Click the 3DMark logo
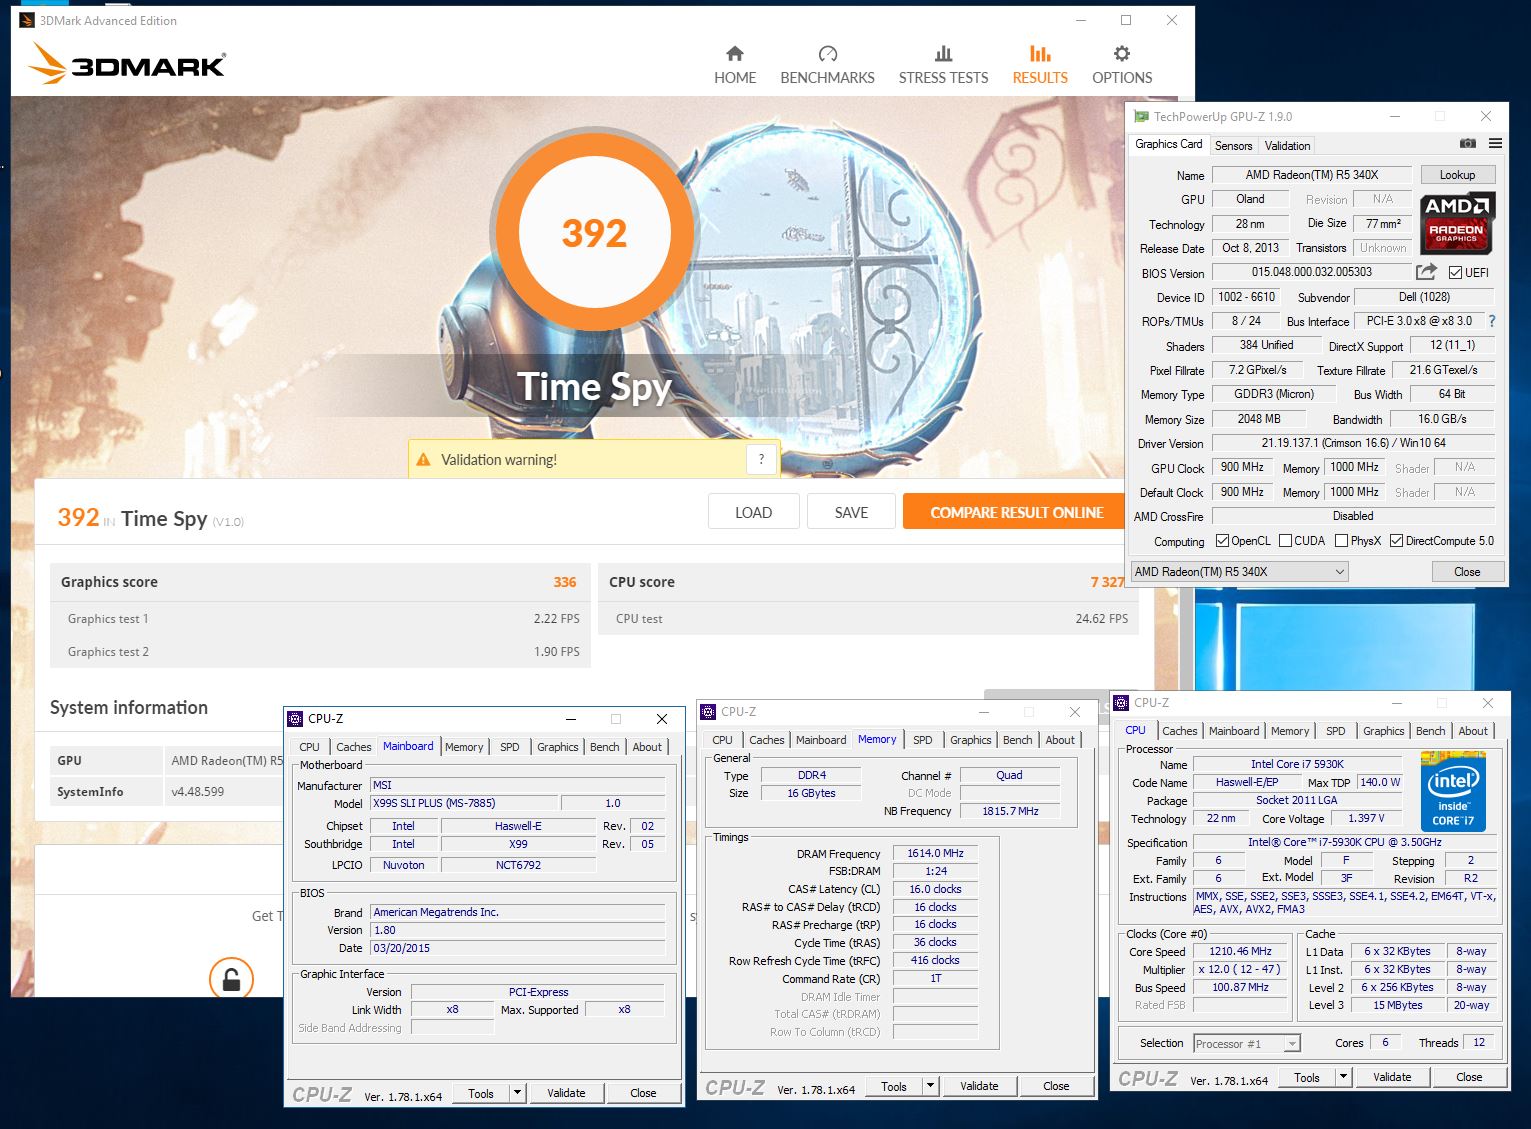The width and height of the screenshot is (1531, 1129). tap(127, 63)
